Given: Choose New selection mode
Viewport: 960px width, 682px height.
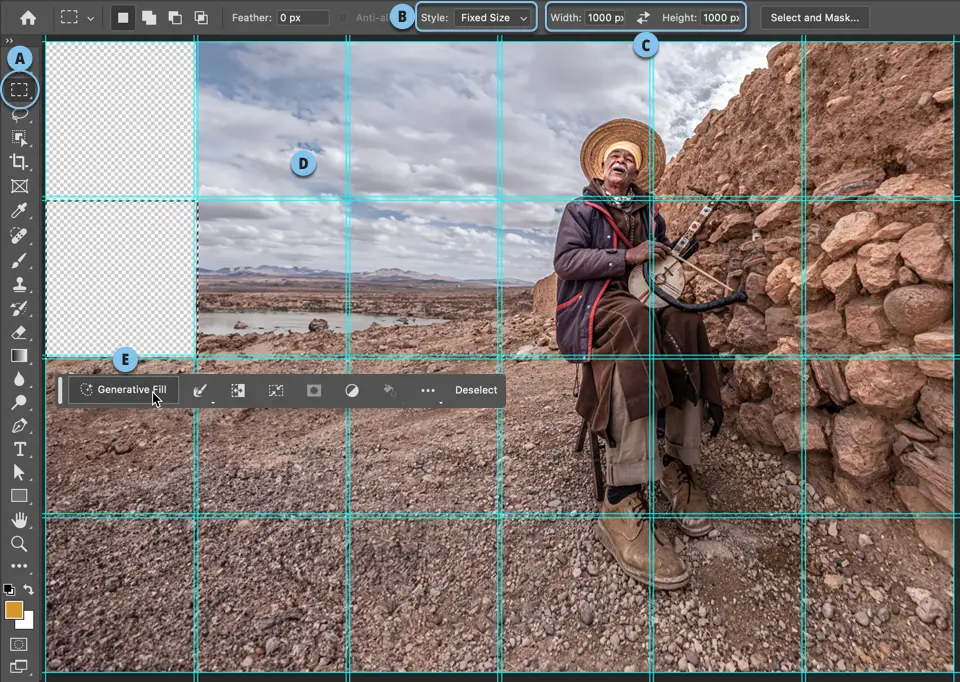Looking at the screenshot, I should [123, 18].
